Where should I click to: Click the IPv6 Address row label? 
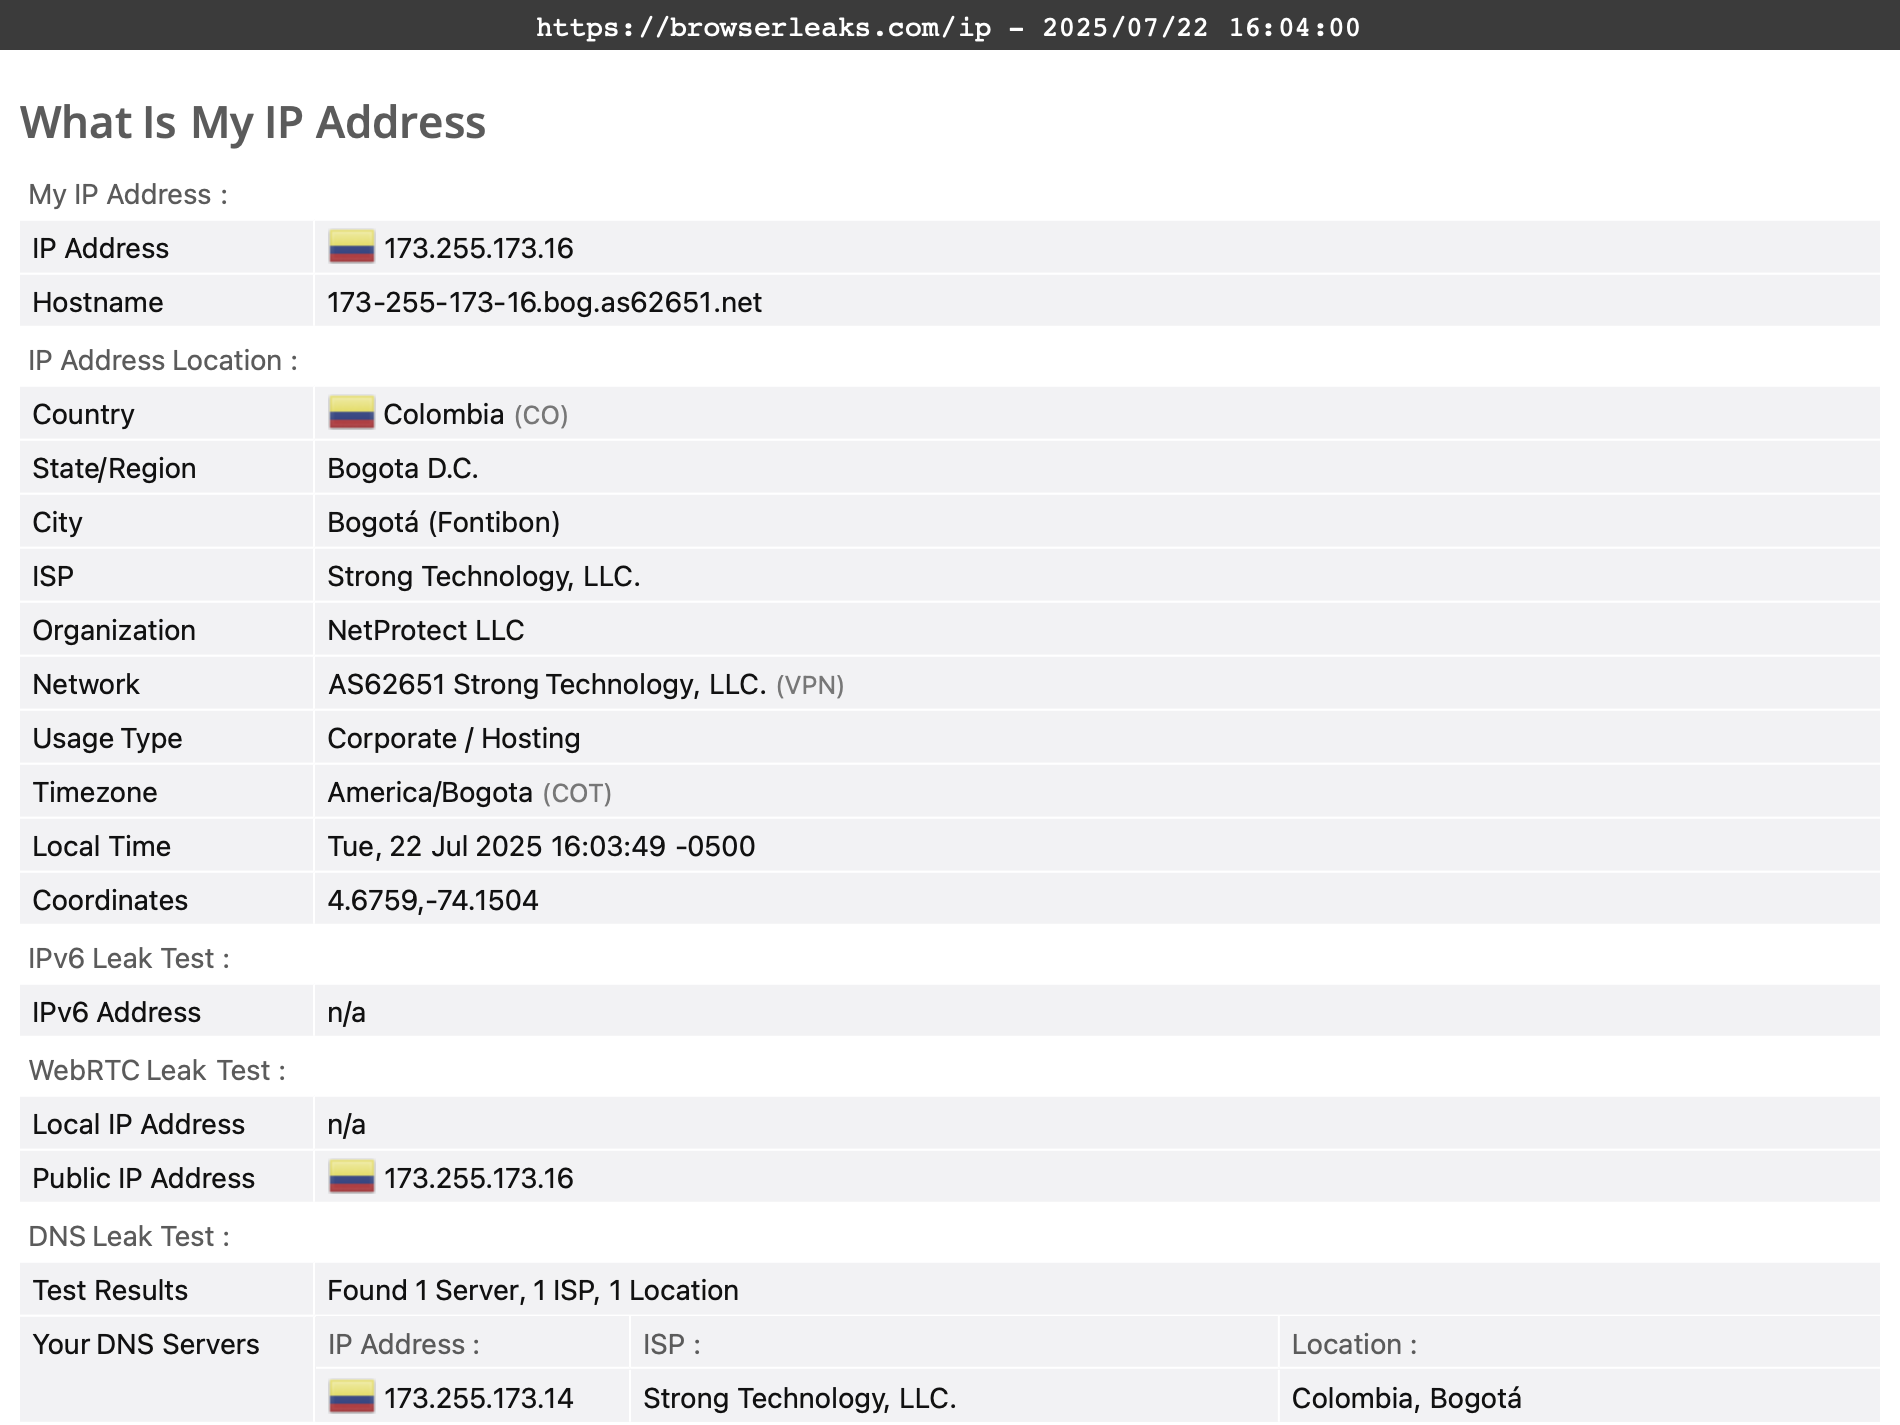116,1012
